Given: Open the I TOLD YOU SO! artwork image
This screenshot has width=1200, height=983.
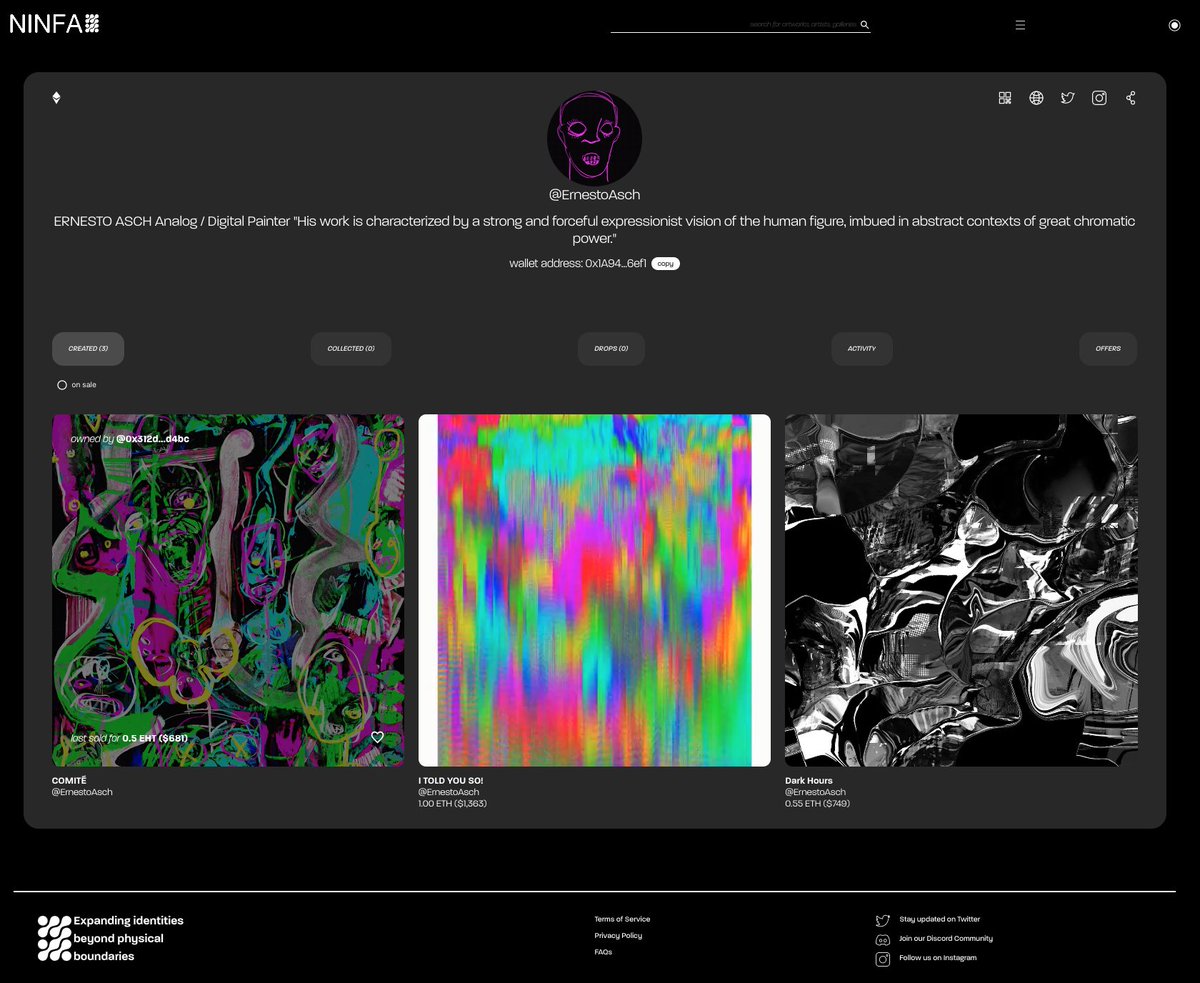Looking at the screenshot, I should (x=594, y=590).
